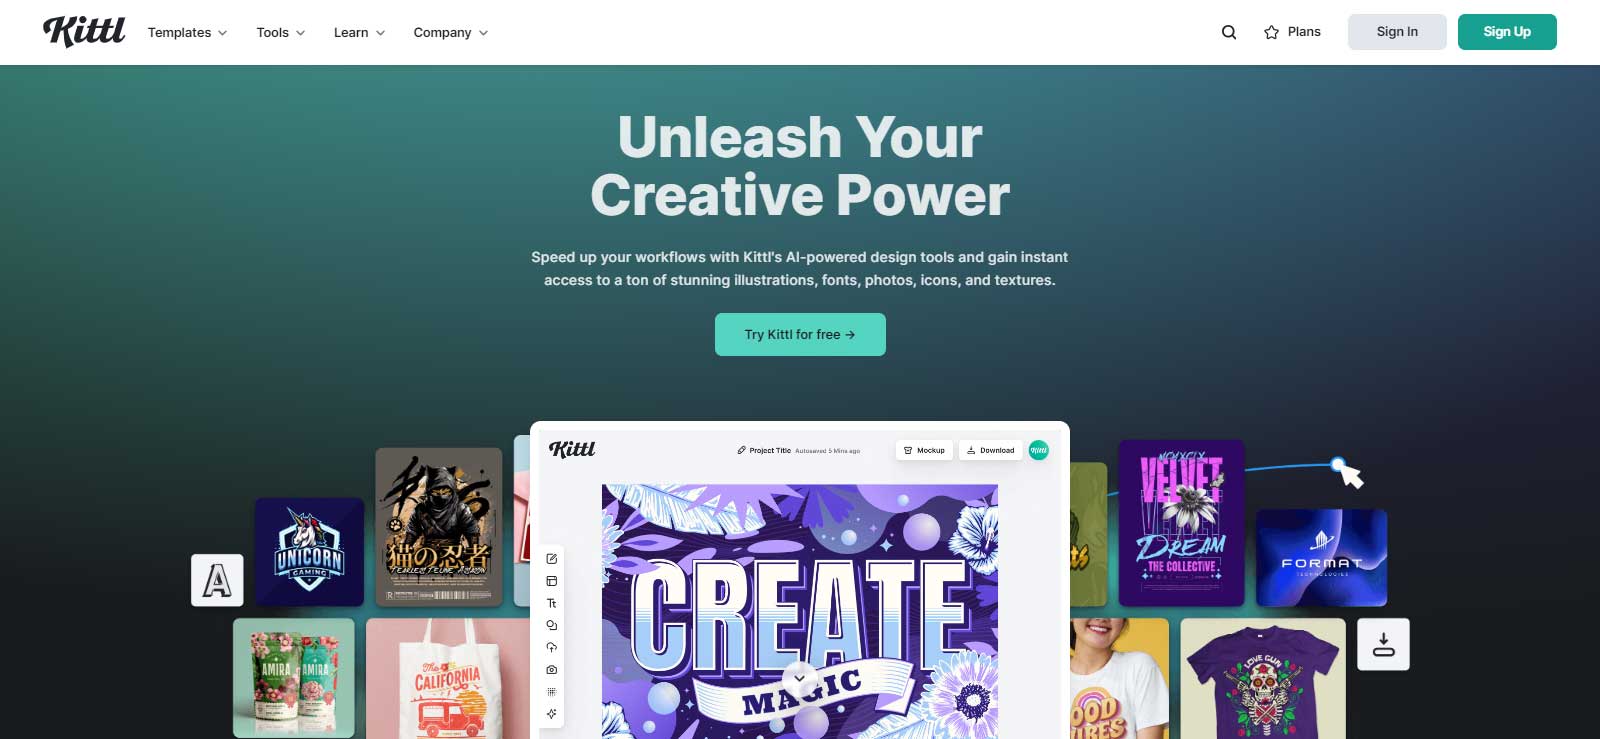1600x739 pixels.
Task: Select the Text tool icon in editor preview
Action: point(551,603)
